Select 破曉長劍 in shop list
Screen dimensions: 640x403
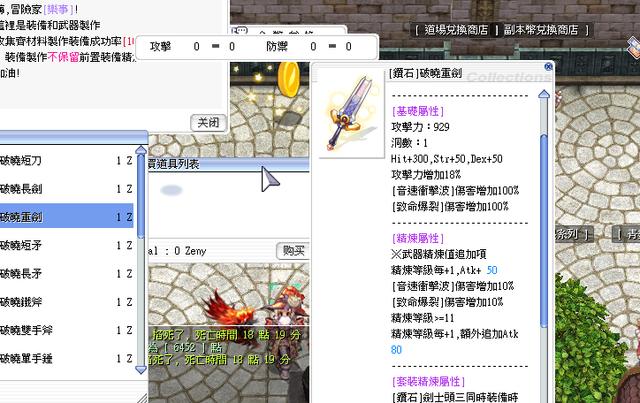pos(67,189)
